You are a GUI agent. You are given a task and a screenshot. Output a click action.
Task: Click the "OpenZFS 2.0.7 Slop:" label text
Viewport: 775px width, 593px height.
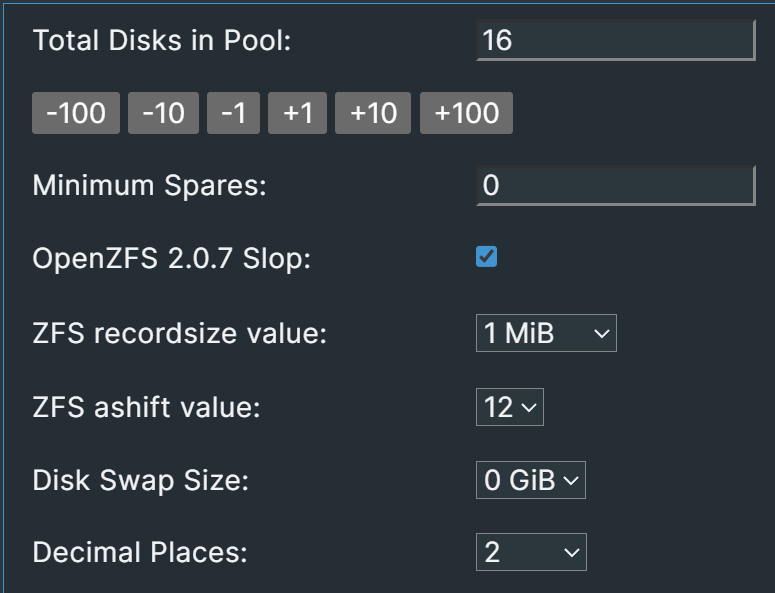(x=173, y=259)
